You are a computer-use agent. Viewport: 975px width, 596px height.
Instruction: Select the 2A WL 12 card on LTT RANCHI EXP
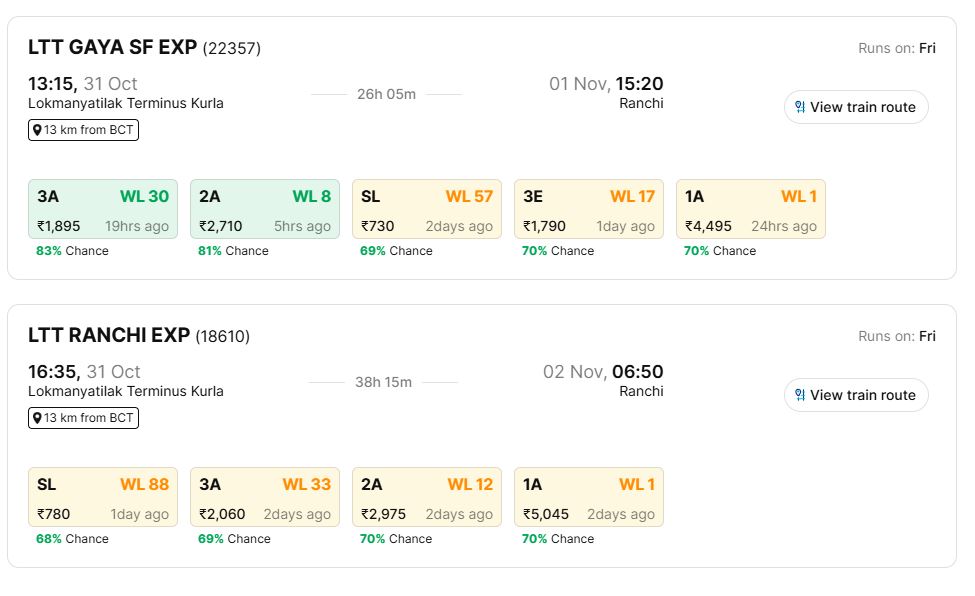click(426, 497)
